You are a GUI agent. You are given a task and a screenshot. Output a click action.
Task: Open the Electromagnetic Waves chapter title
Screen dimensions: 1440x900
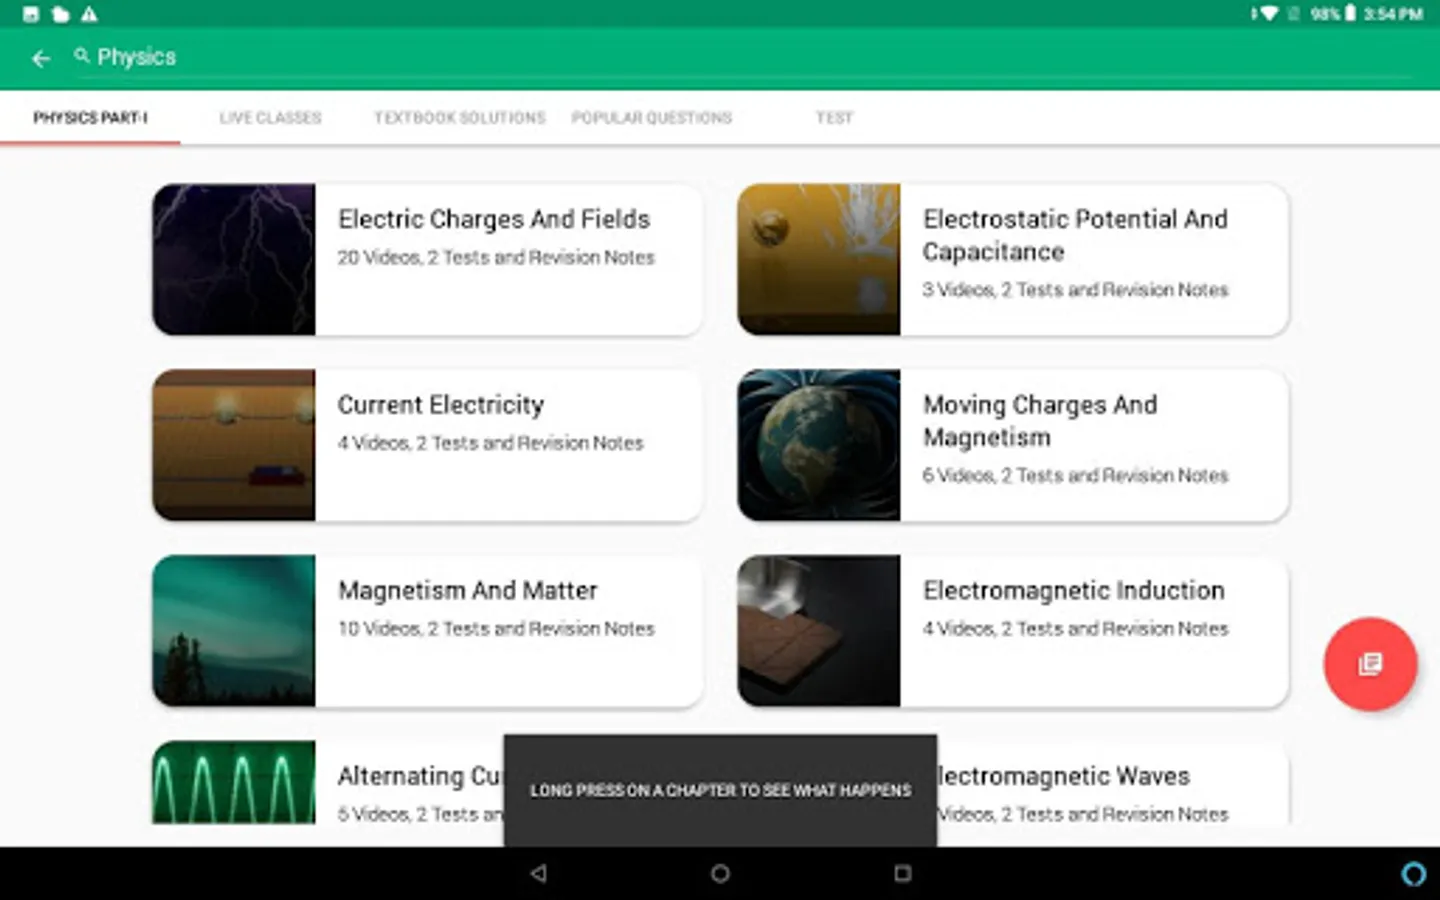[x=1064, y=776]
